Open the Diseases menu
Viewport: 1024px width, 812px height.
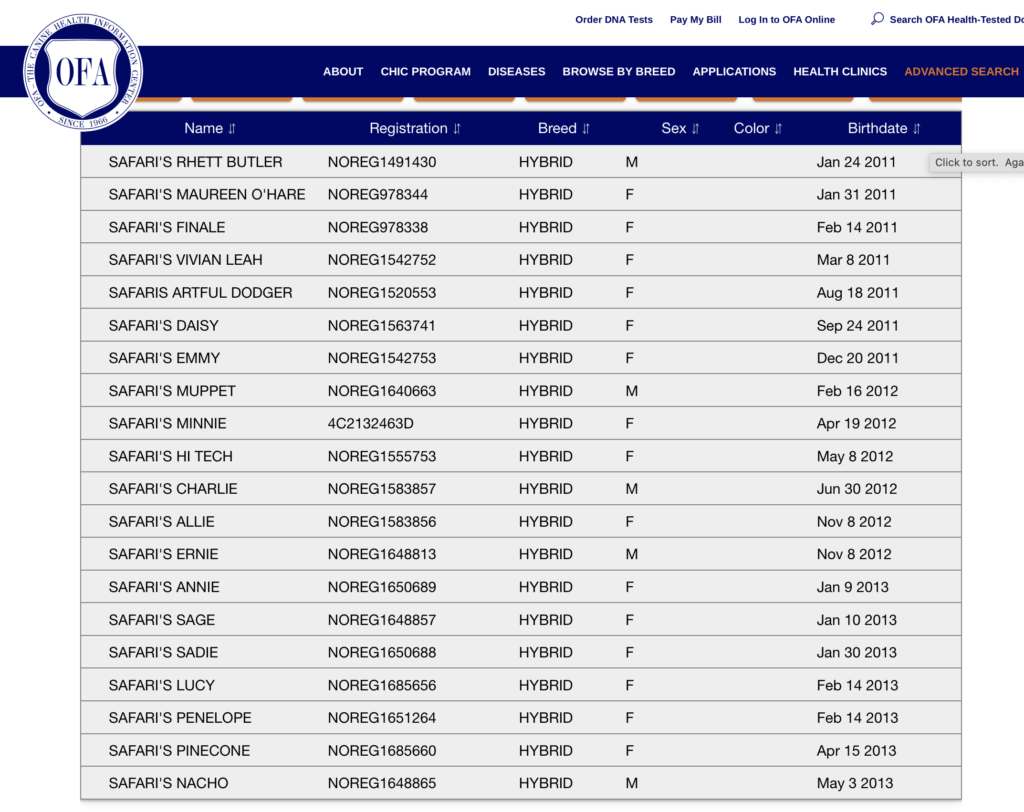pos(517,72)
